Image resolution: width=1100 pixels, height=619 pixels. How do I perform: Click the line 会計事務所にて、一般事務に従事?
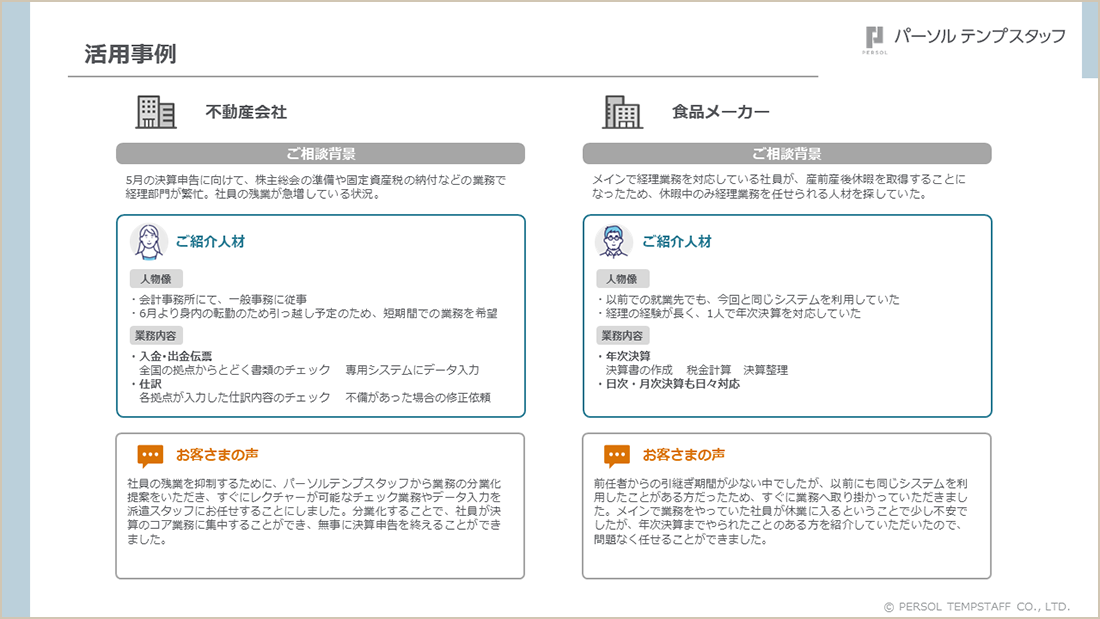[219, 299]
